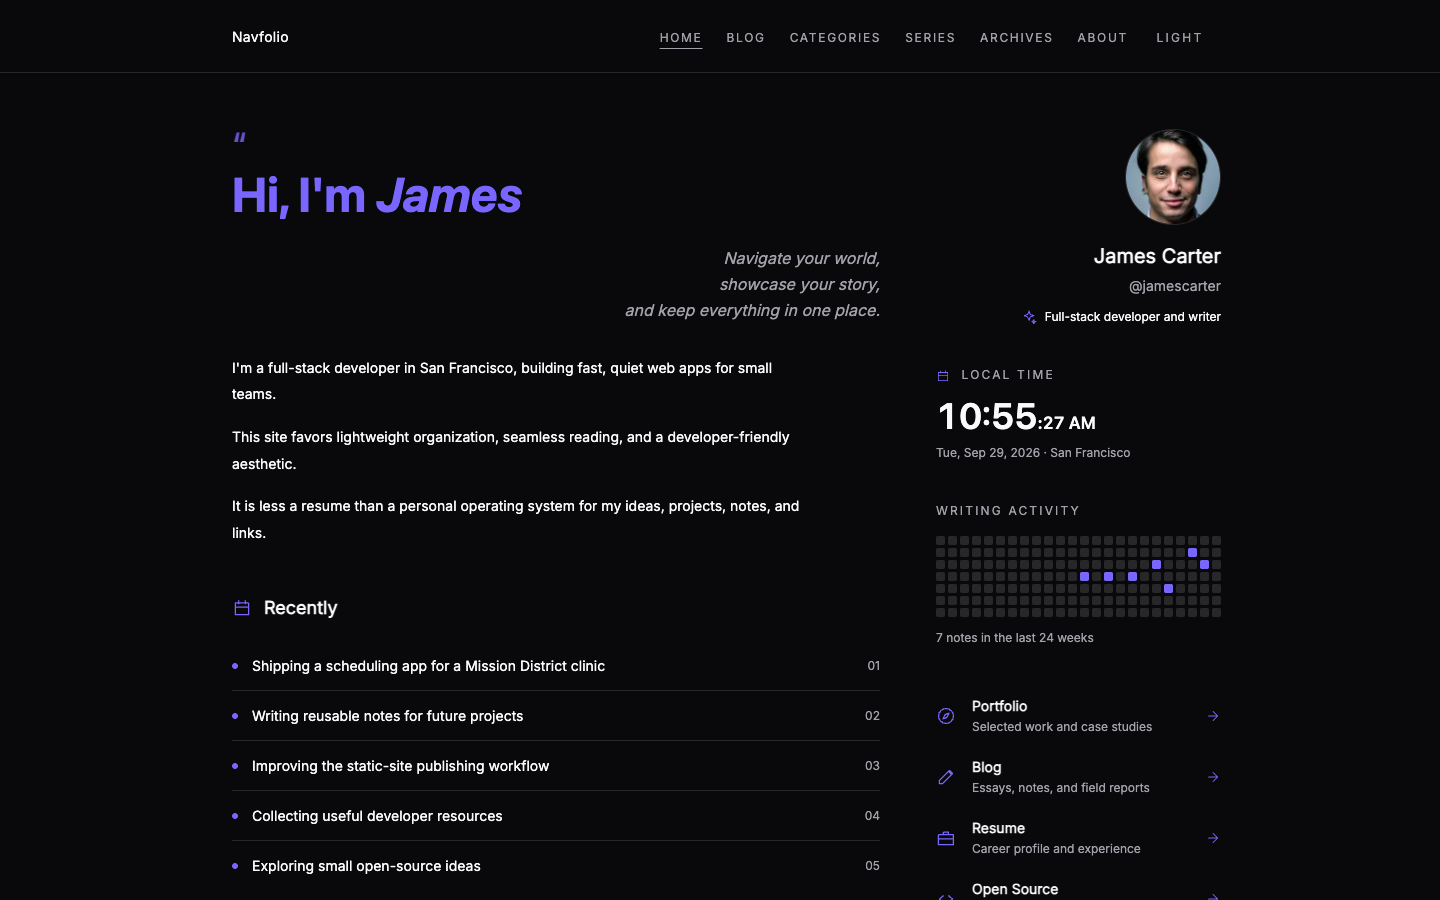The height and width of the screenshot is (900, 1440).
Task: Click '7 notes in the last 24 weeks'
Action: pyautogui.click(x=1015, y=638)
